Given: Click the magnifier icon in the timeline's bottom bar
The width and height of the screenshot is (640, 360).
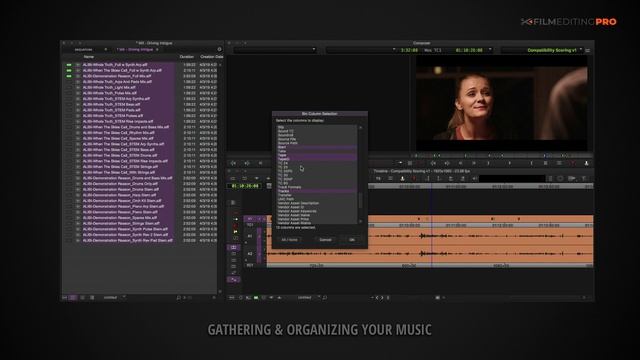Looking at the screenshot, I should click(x=324, y=298).
